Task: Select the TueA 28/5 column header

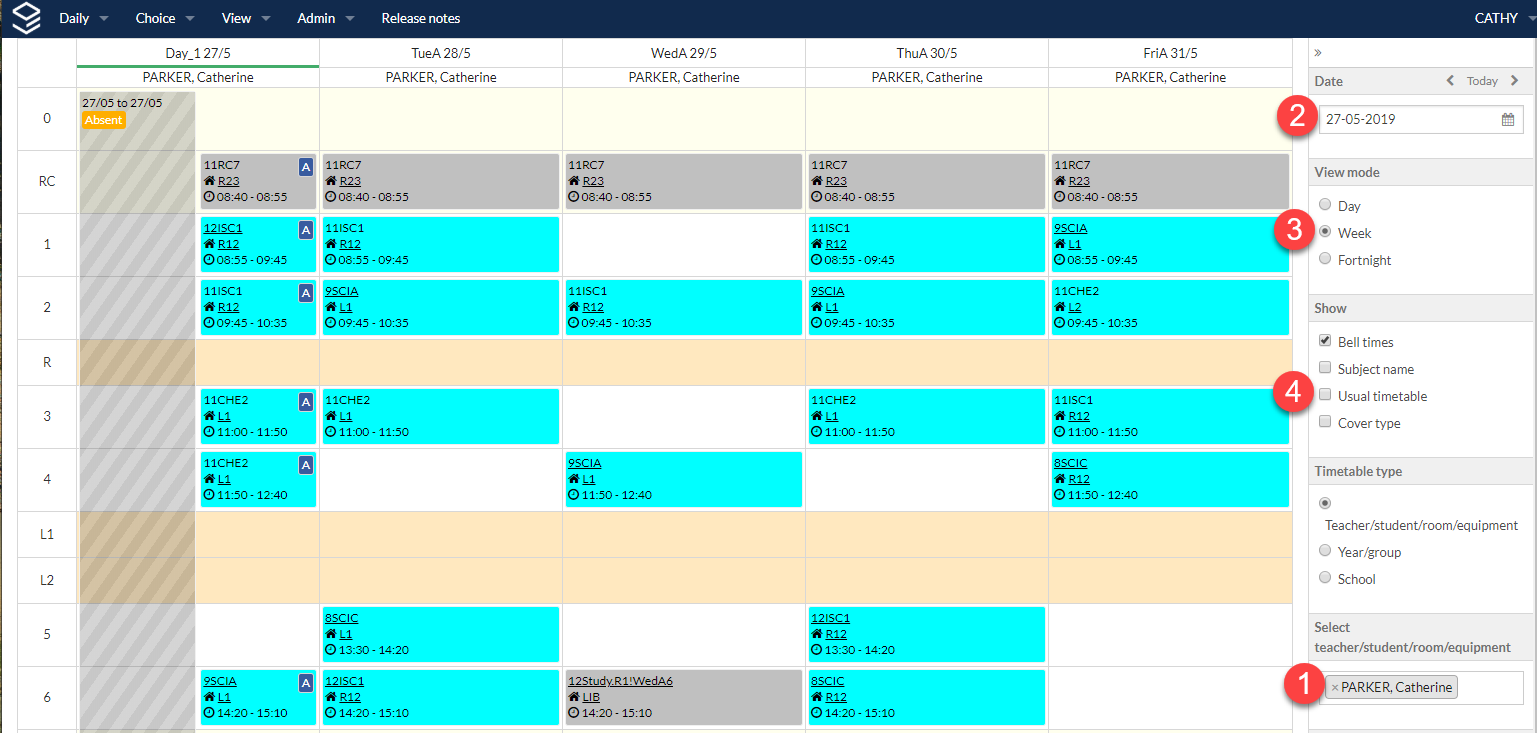Action: tap(441, 53)
